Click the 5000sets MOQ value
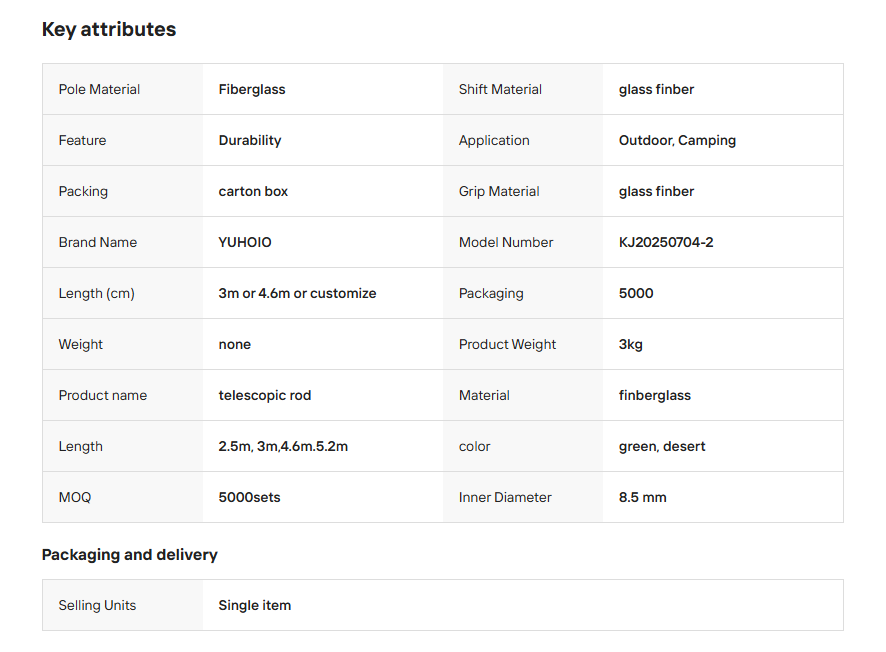 point(249,498)
